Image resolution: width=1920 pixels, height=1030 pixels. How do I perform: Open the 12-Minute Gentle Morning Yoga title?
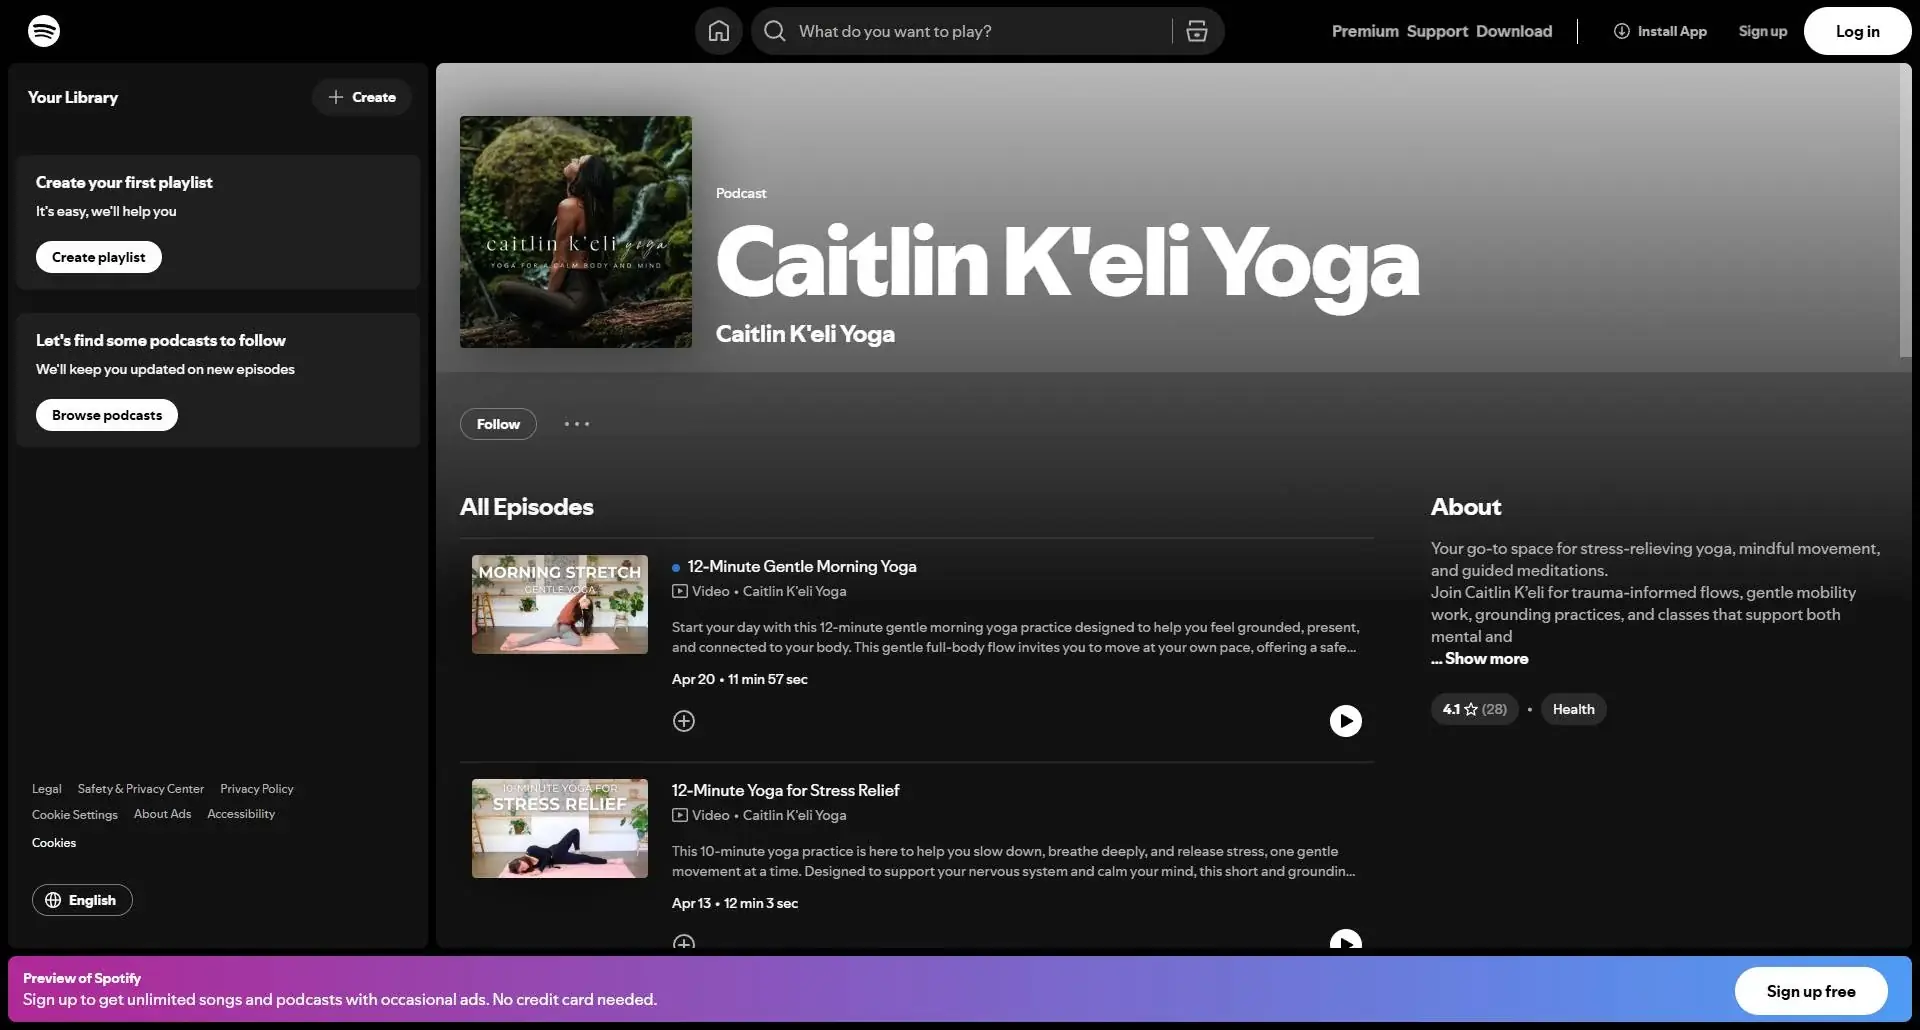802,567
